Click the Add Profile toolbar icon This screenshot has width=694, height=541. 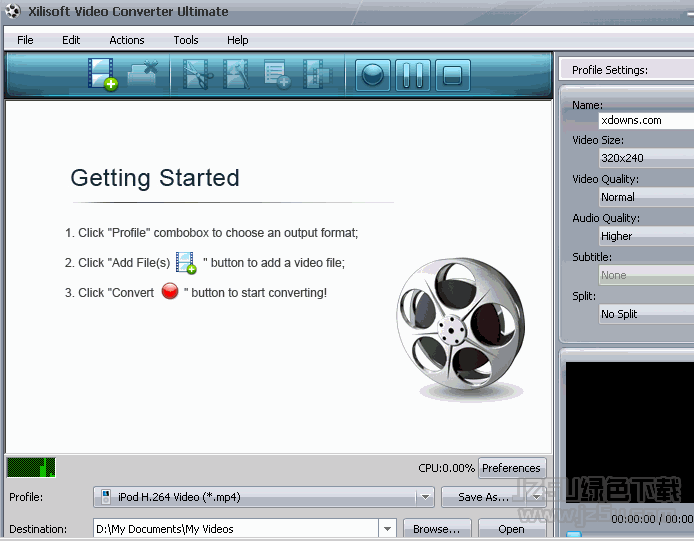(277, 75)
